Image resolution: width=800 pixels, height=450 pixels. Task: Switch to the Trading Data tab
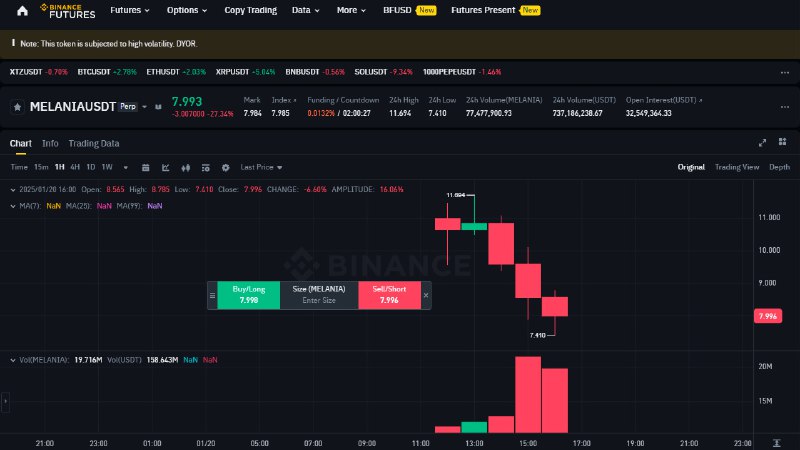94,143
